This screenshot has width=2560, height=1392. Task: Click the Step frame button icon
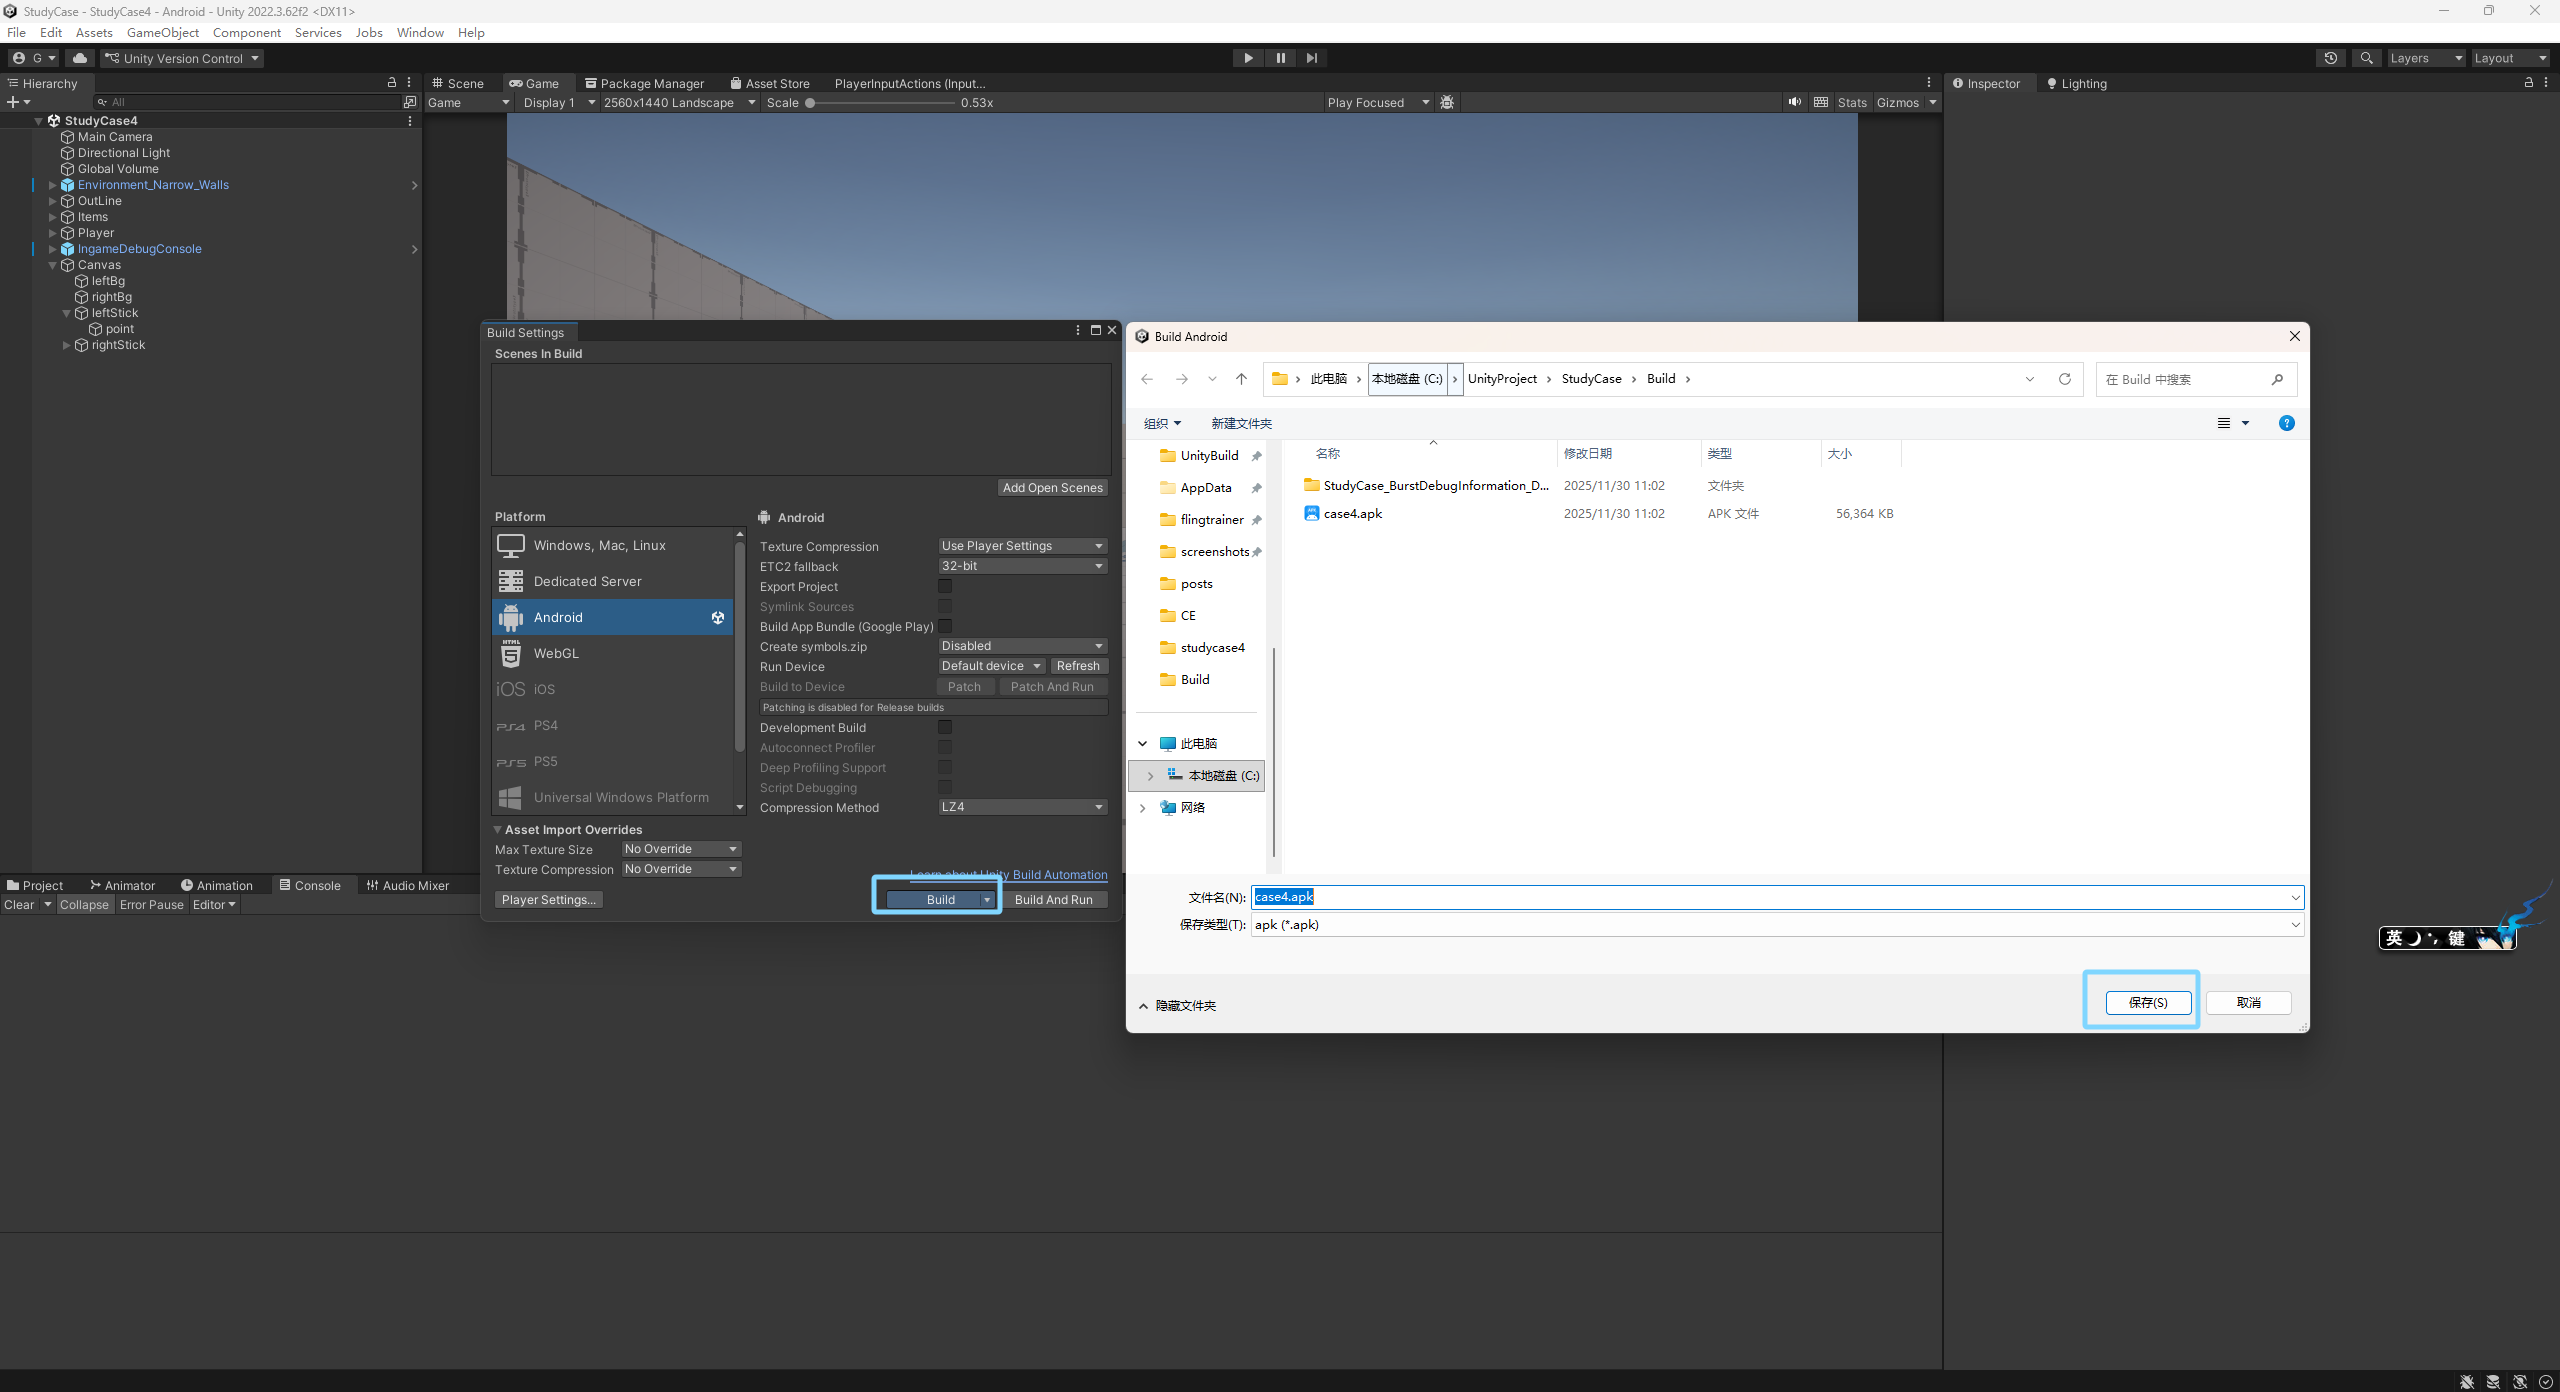pyautogui.click(x=1312, y=58)
